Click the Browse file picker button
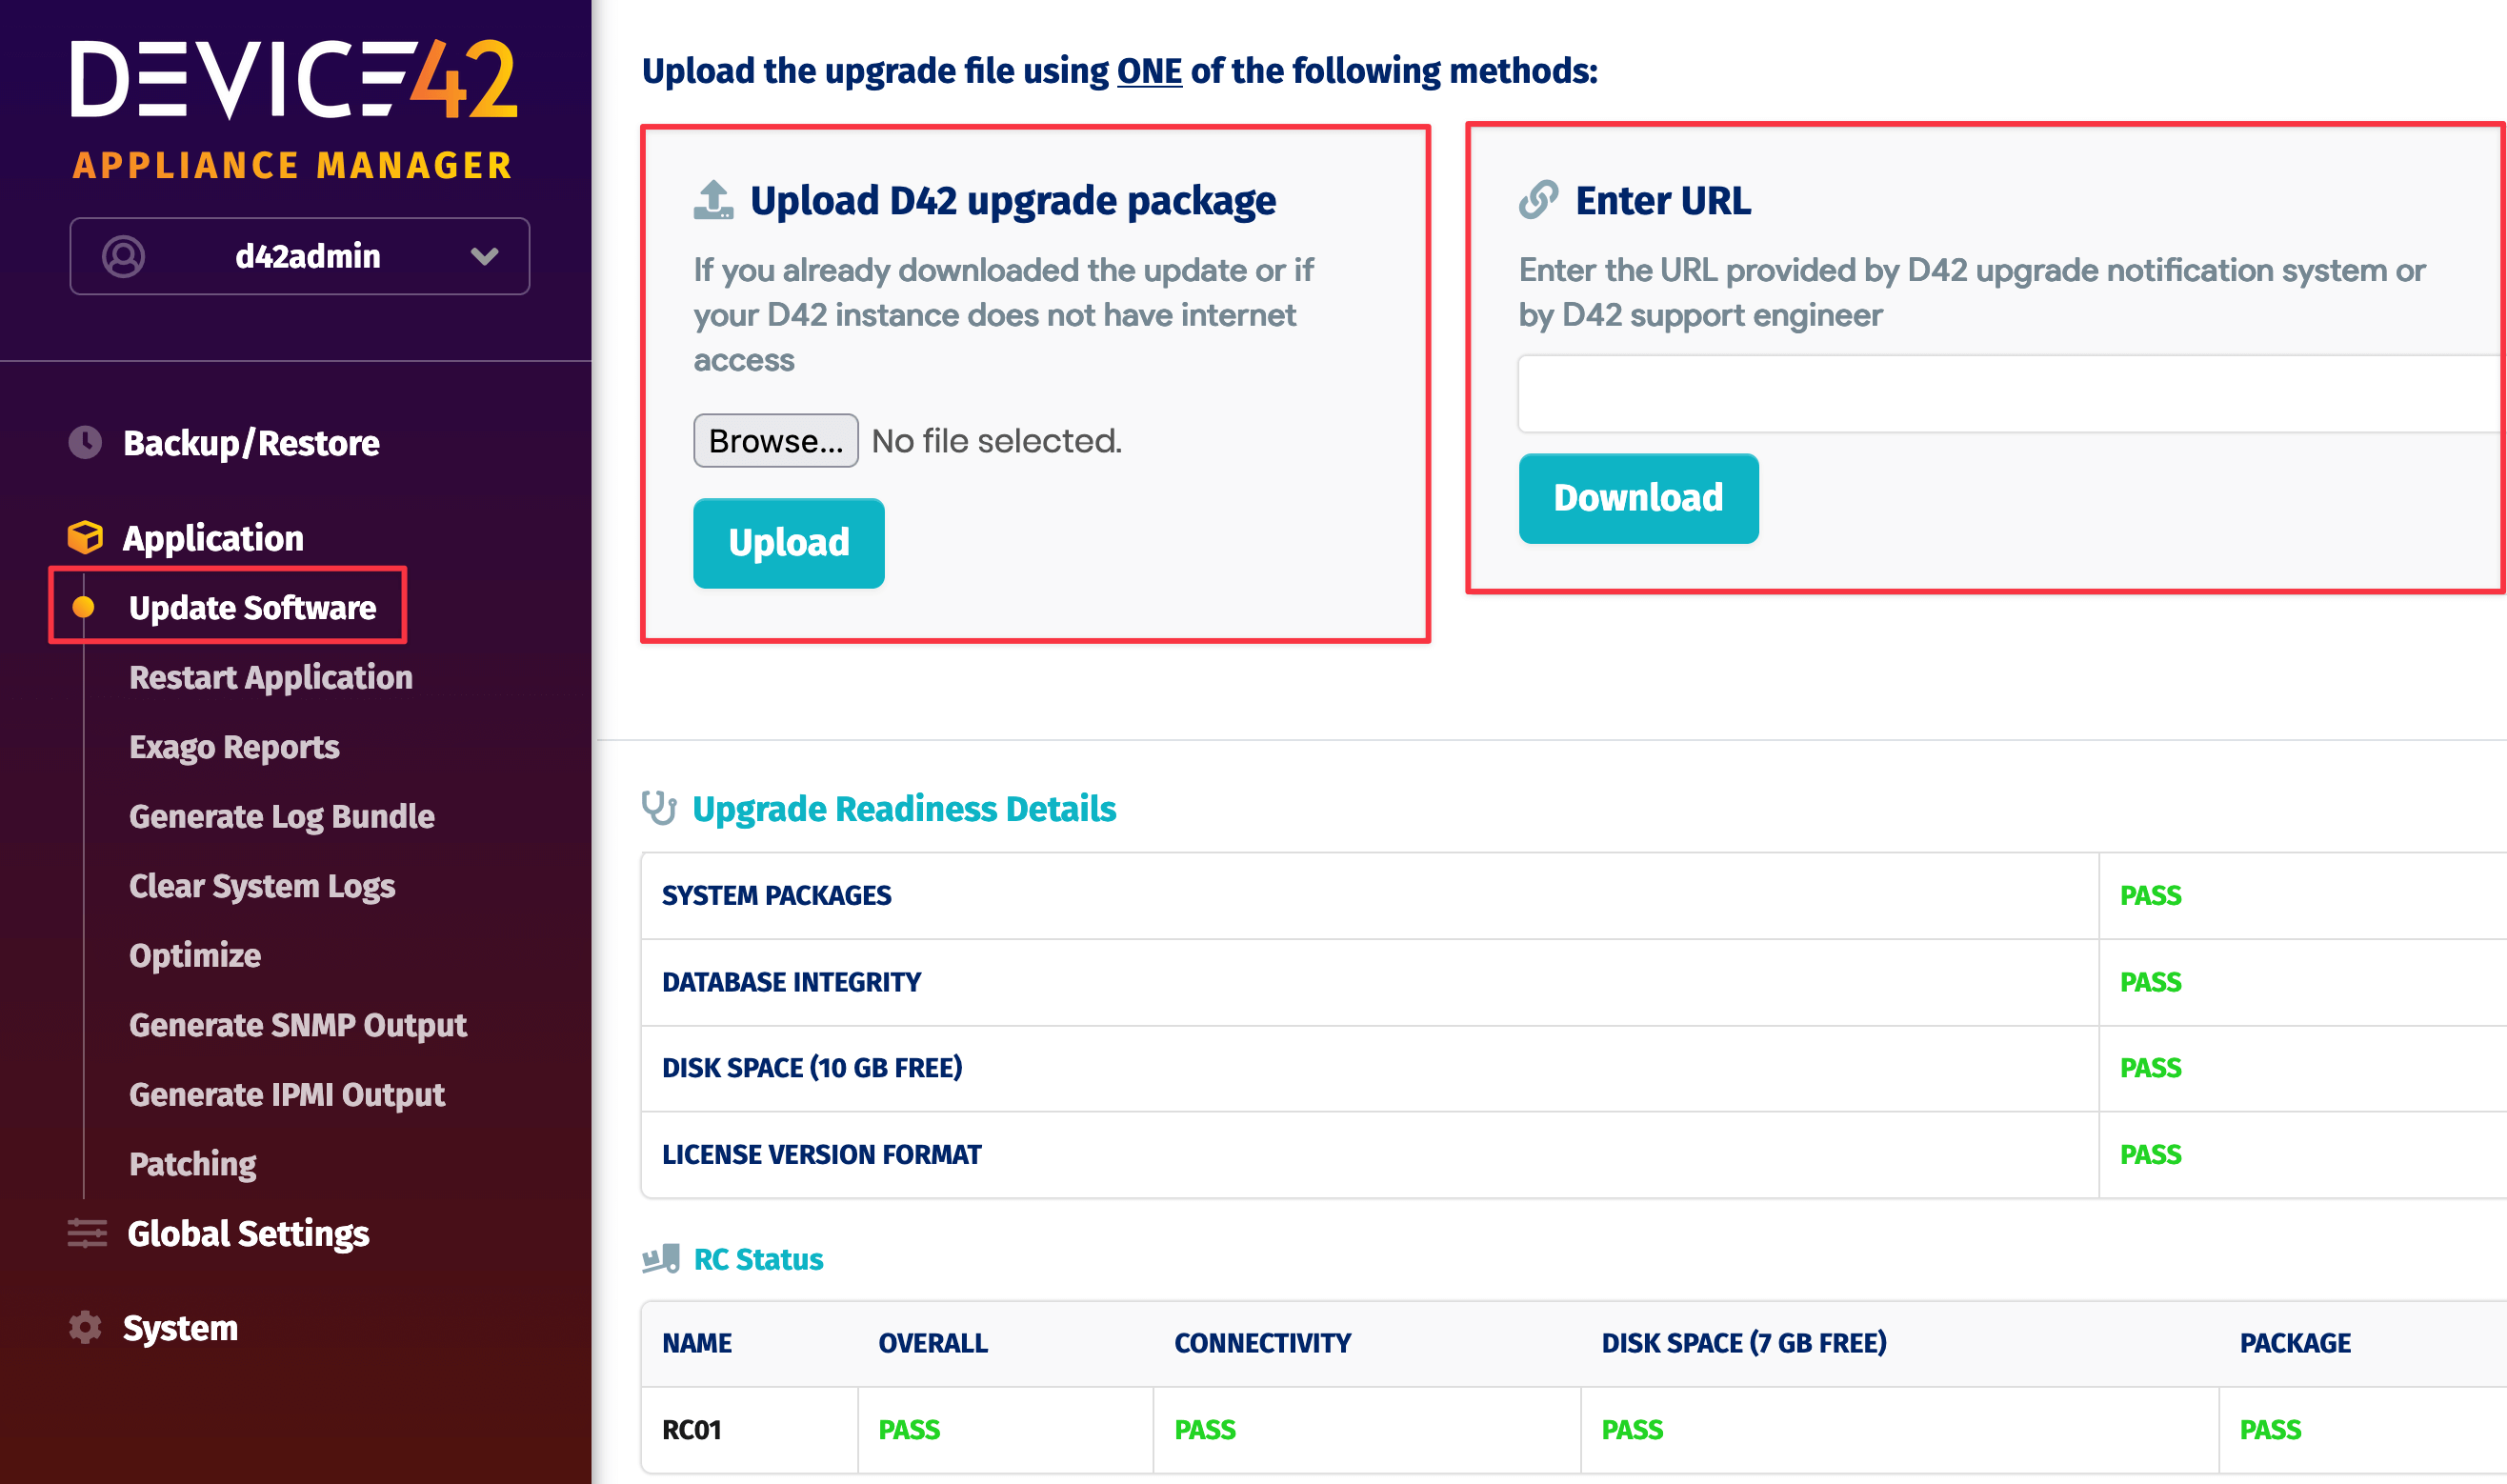 [775, 440]
